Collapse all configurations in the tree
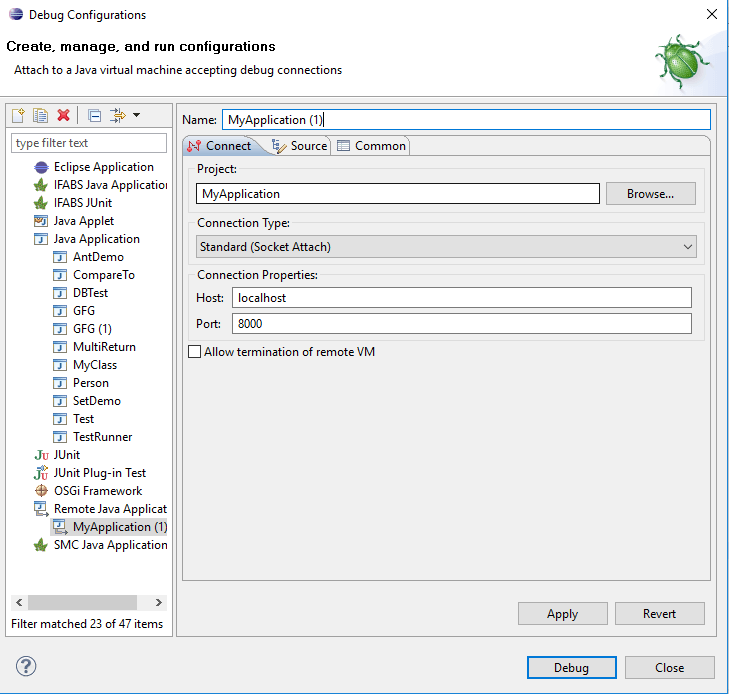The width and height of the screenshot is (729, 694). click(x=94, y=116)
